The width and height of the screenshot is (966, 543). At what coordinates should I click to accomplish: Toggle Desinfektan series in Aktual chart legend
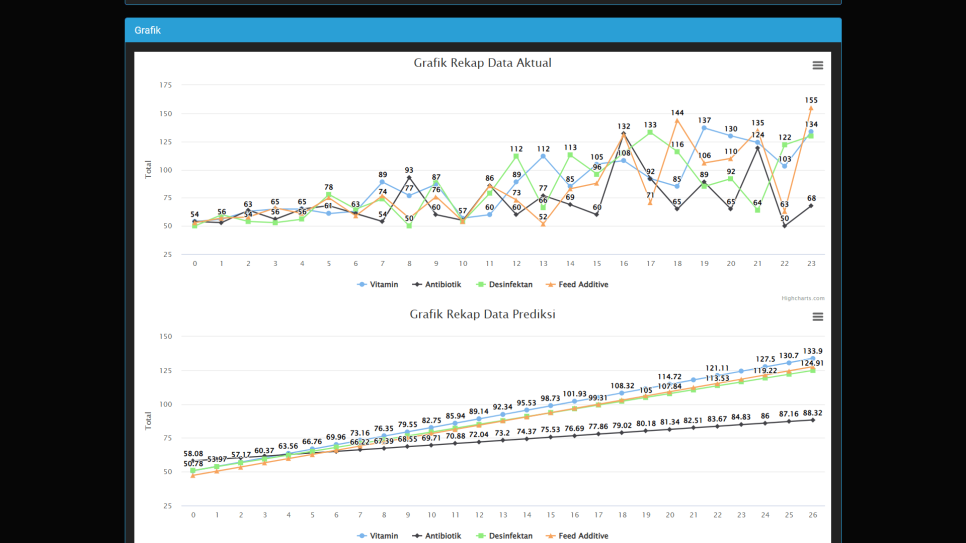505,285
